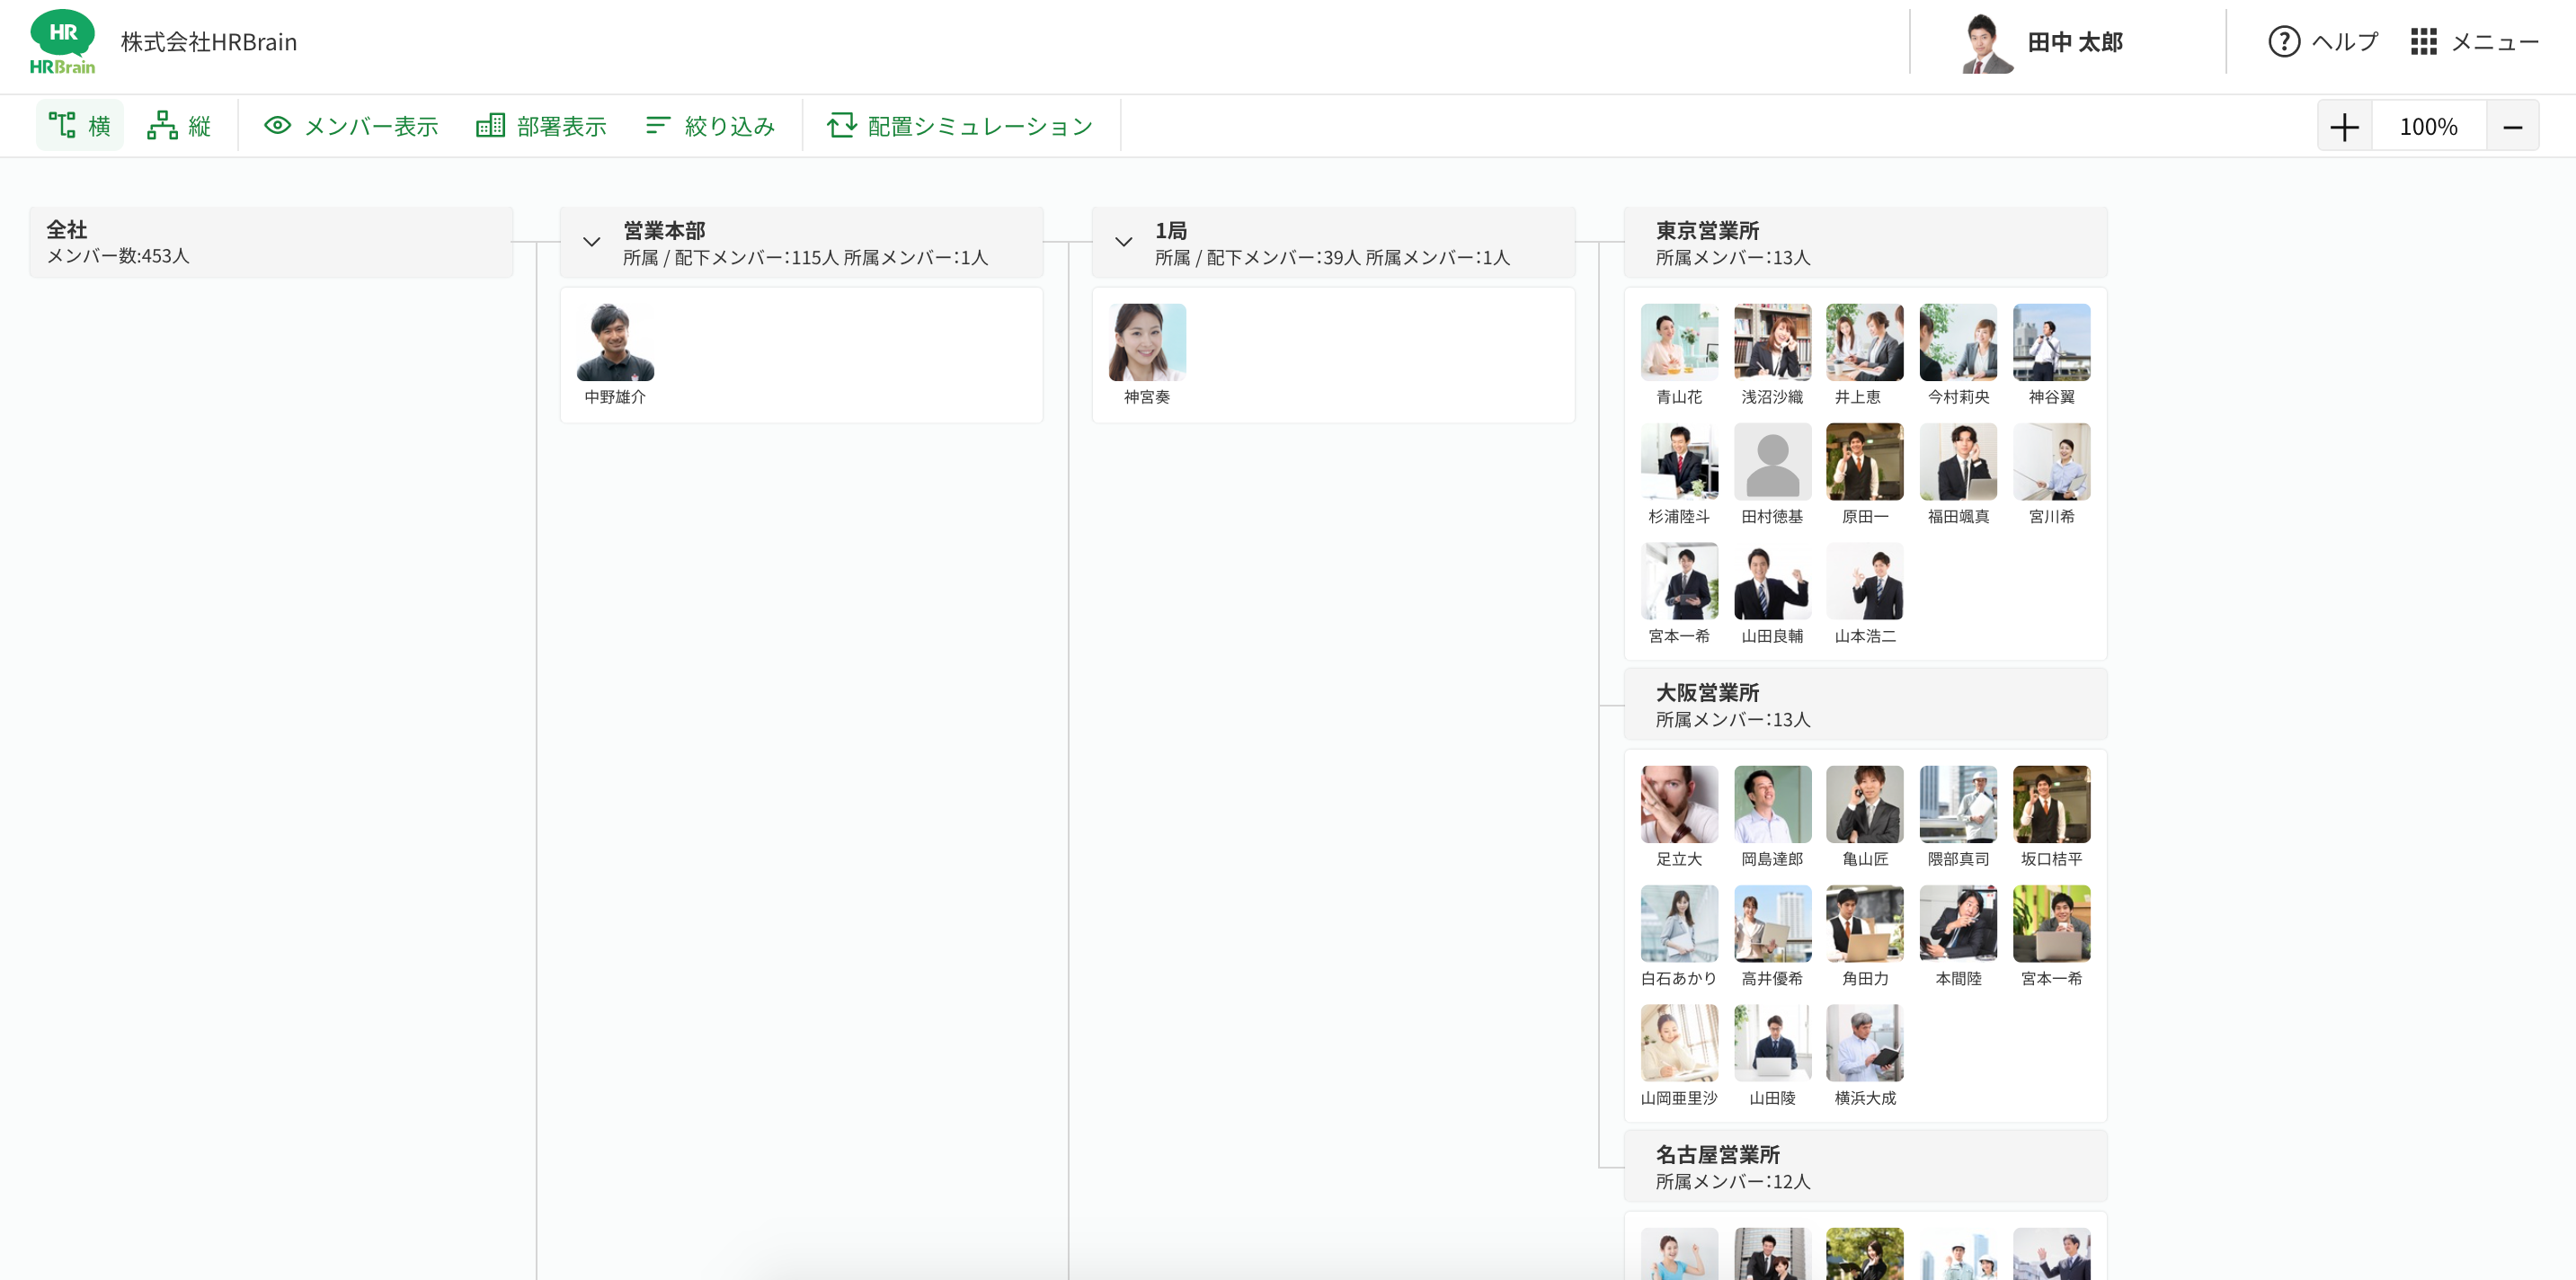Open 宮本一希 photo in 東京営業所
This screenshot has width=2576, height=1280.
(x=1679, y=581)
